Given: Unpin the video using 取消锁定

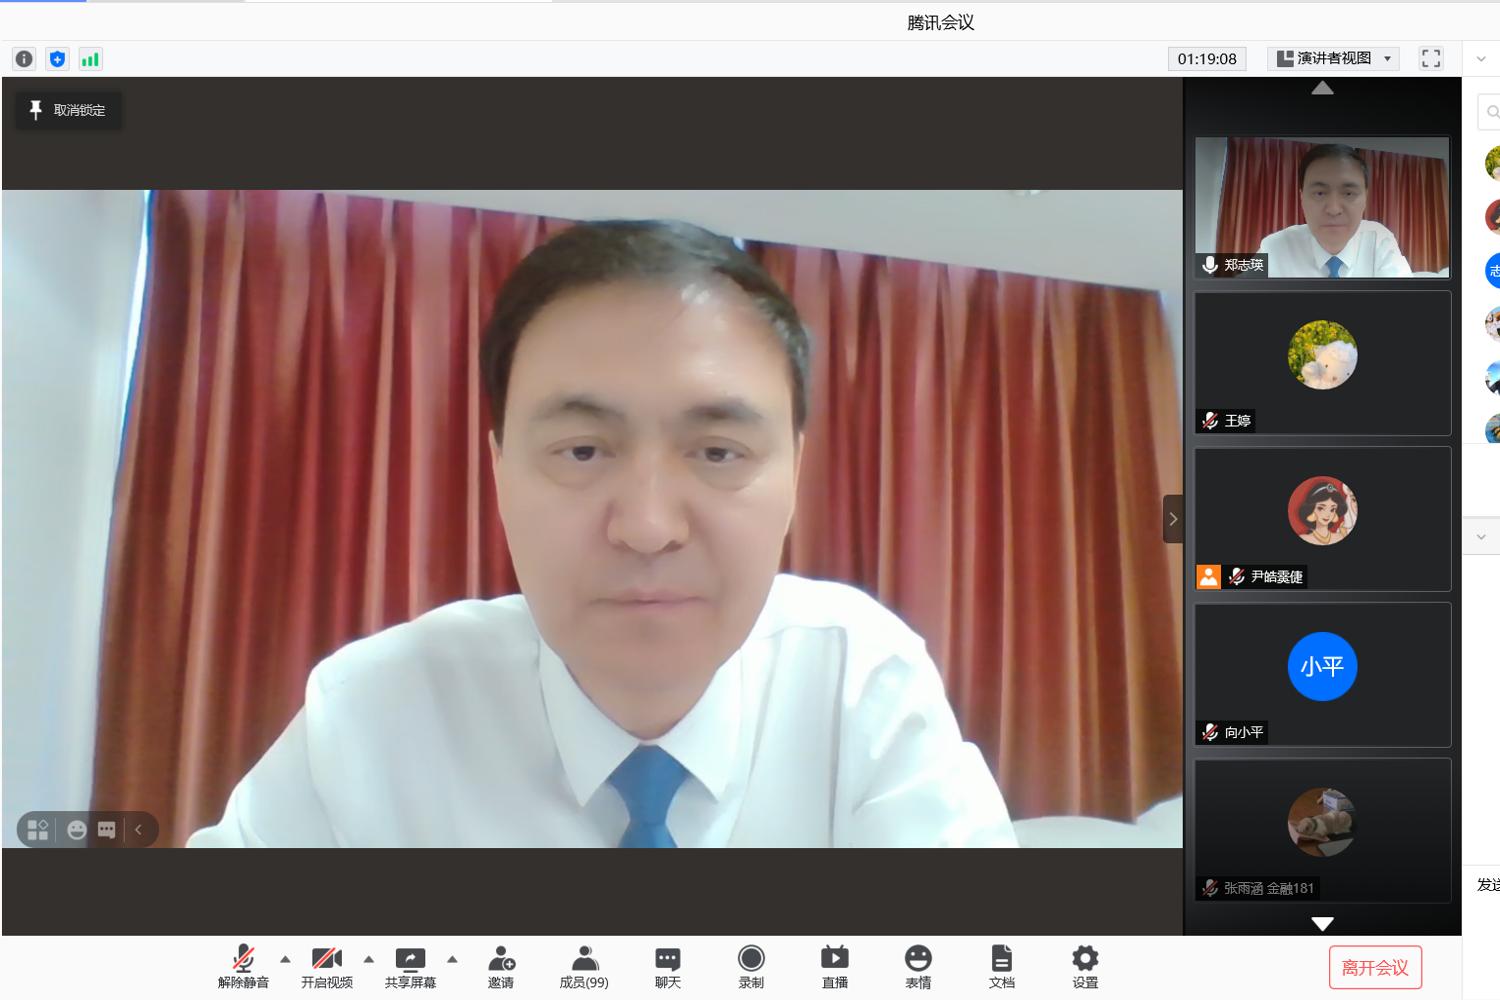Looking at the screenshot, I should pyautogui.click(x=68, y=111).
